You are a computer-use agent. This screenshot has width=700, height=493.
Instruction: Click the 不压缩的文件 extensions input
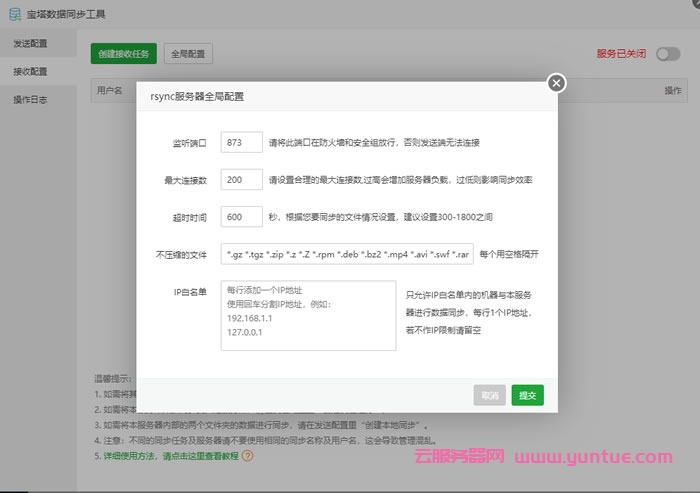point(347,254)
